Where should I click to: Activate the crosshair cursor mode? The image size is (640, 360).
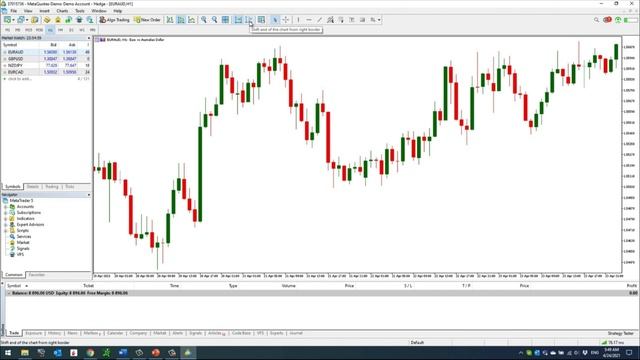click(286, 20)
